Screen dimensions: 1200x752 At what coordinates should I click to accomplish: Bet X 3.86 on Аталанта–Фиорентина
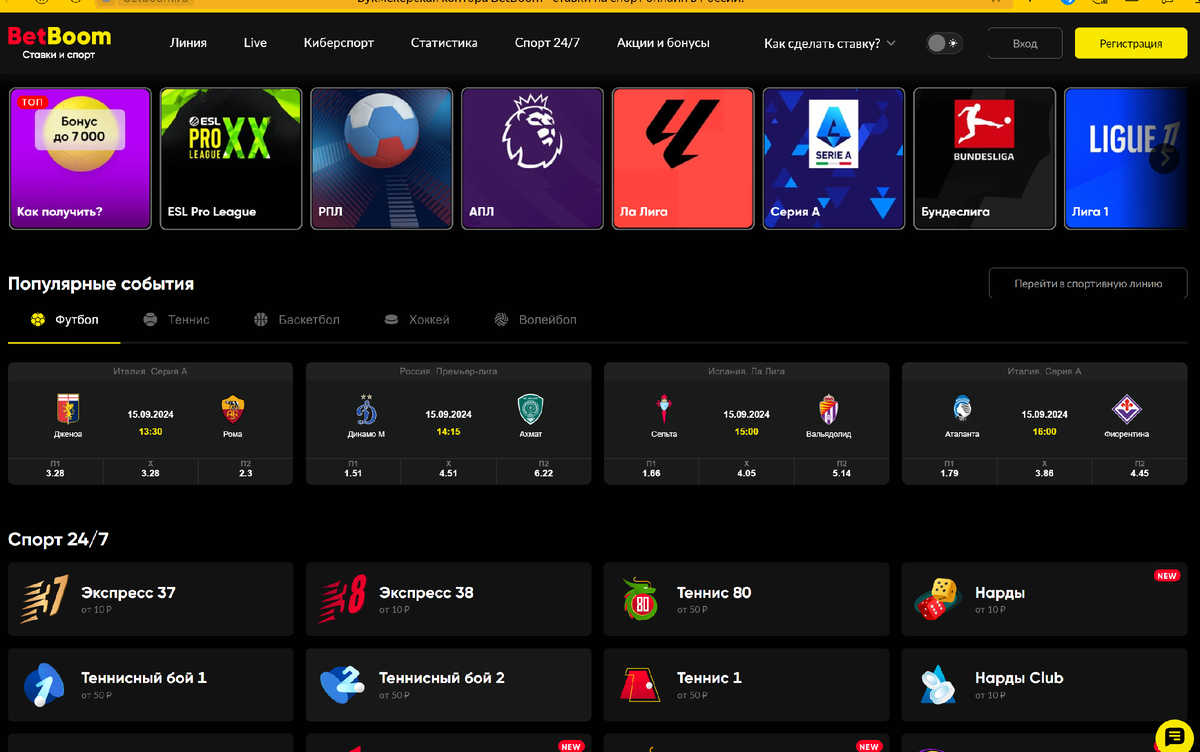[1044, 469]
